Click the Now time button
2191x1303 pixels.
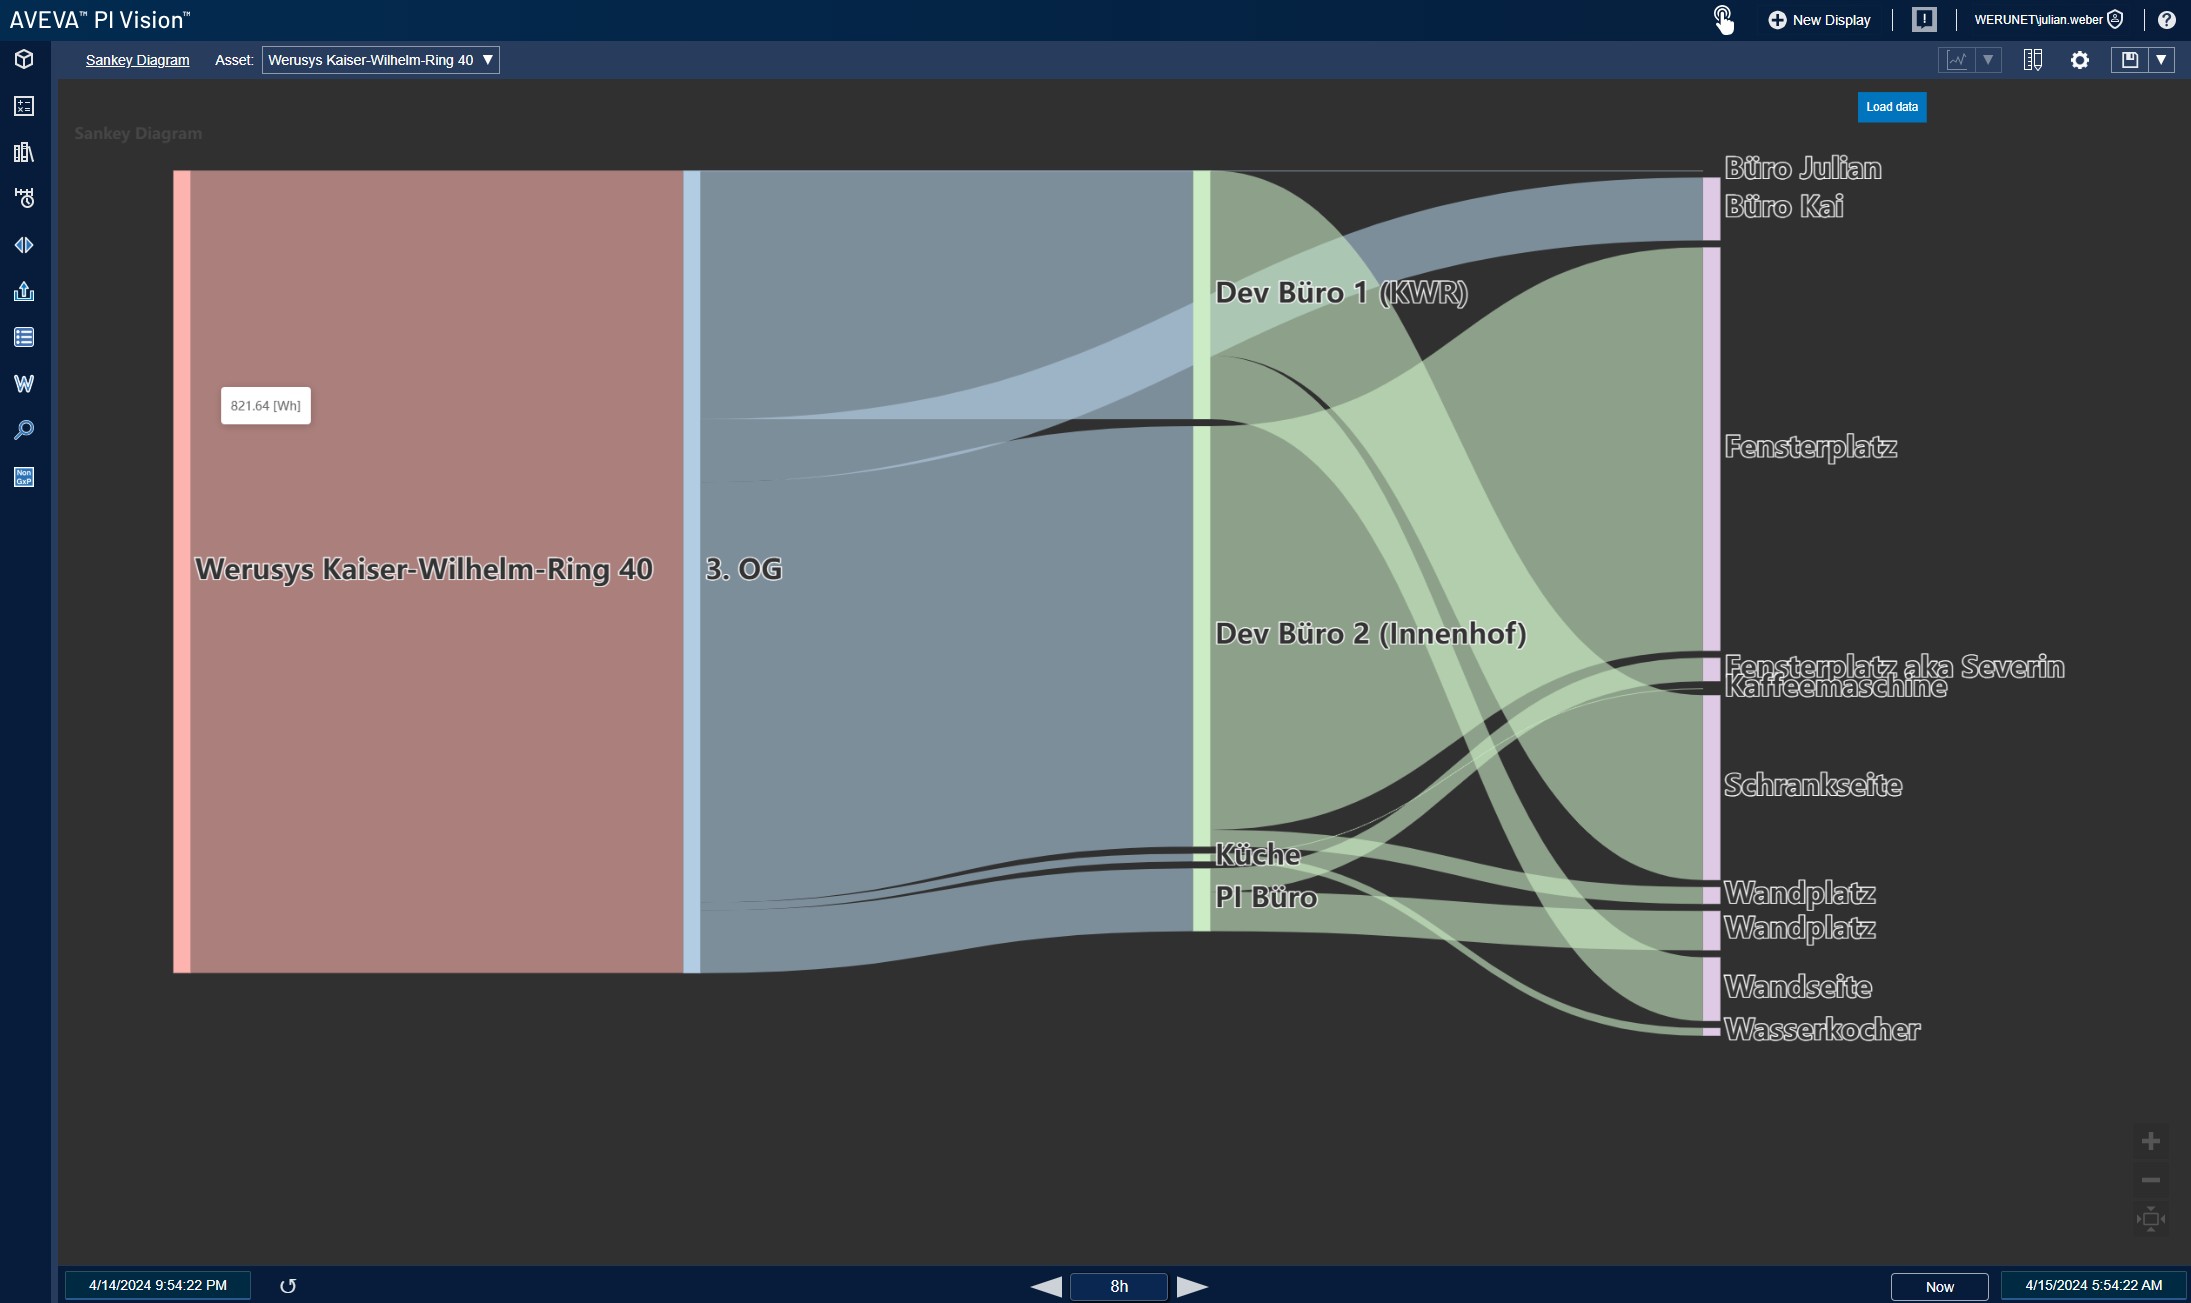1939,1286
